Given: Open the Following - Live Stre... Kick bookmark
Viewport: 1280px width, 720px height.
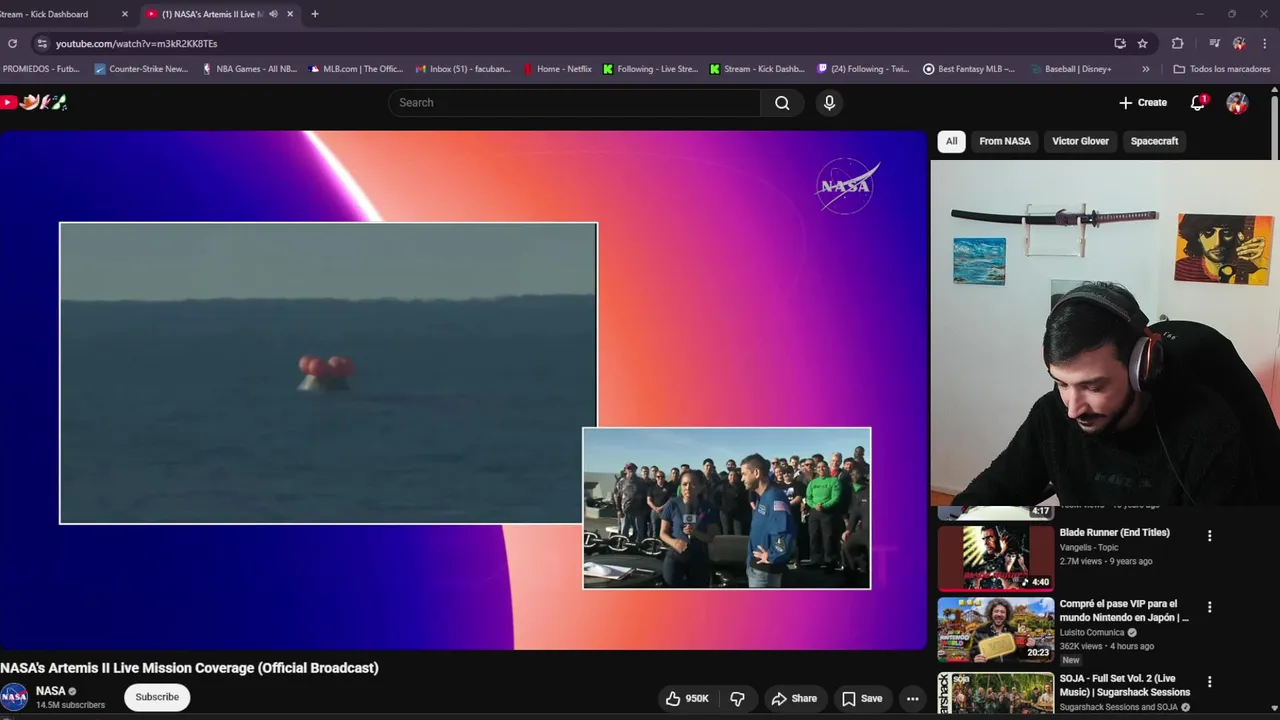Looking at the screenshot, I should (650, 69).
